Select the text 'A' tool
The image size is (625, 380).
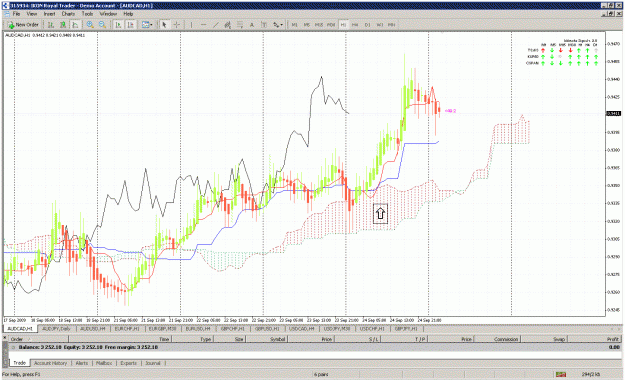[x=252, y=25]
